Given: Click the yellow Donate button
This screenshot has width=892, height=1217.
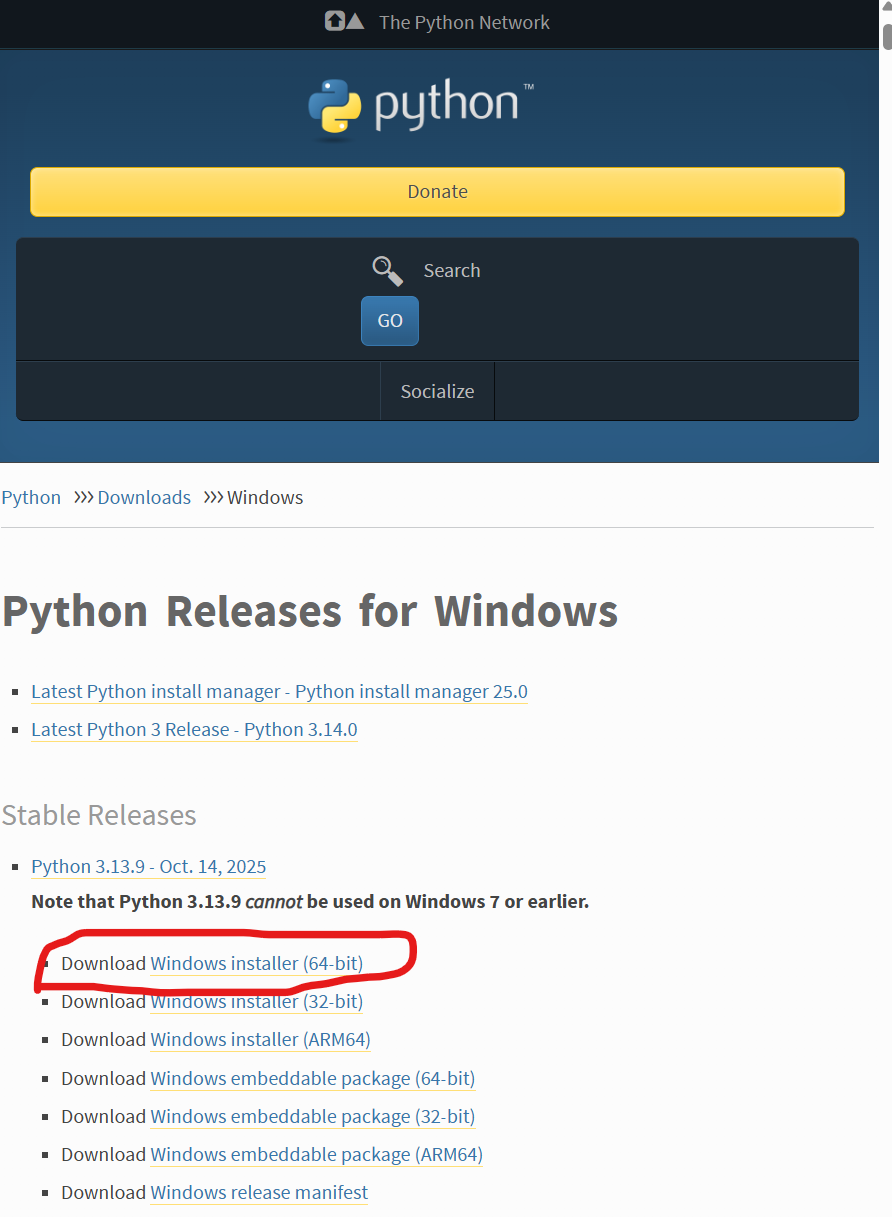Looking at the screenshot, I should click(437, 192).
